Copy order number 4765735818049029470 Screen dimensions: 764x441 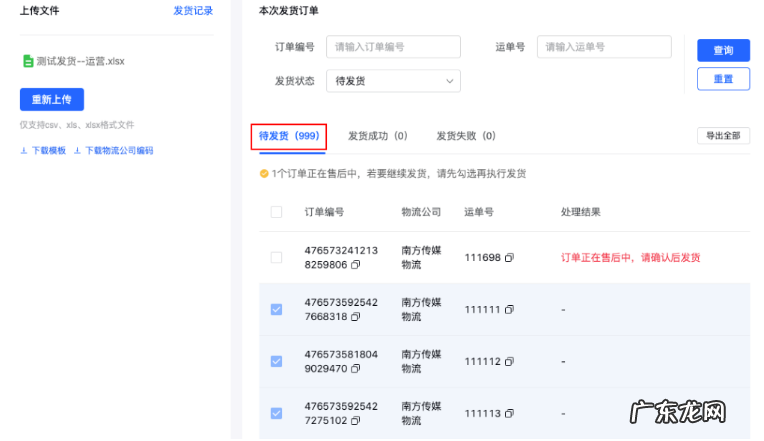tap(356, 369)
